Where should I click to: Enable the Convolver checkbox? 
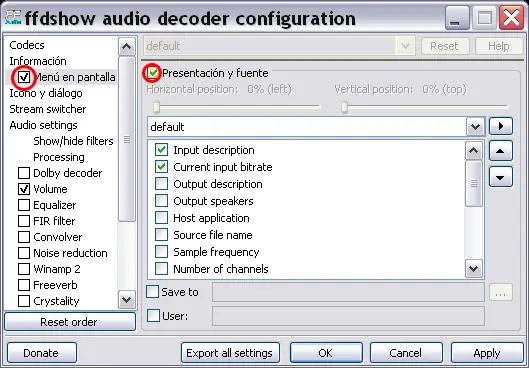[x=24, y=237]
